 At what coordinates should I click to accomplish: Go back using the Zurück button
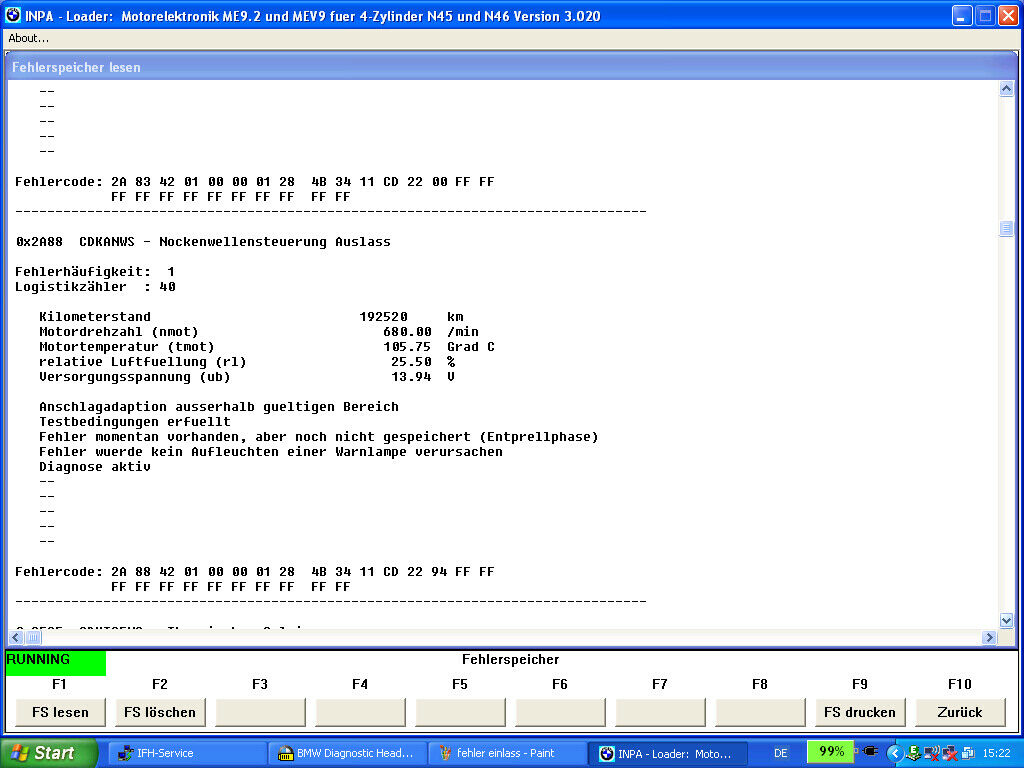point(960,712)
